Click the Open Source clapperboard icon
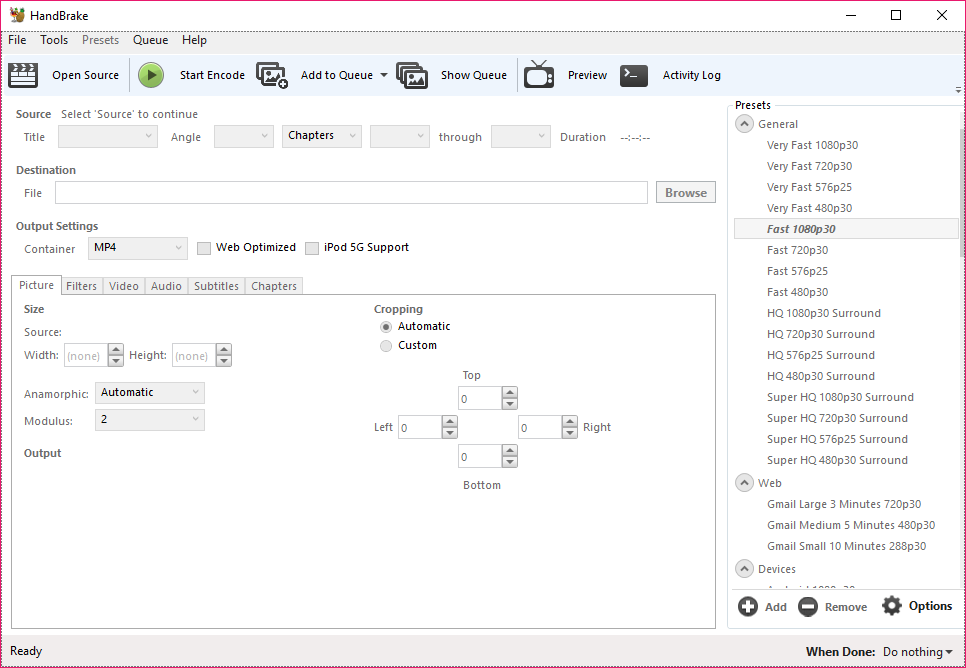This screenshot has width=966, height=668. [23, 75]
